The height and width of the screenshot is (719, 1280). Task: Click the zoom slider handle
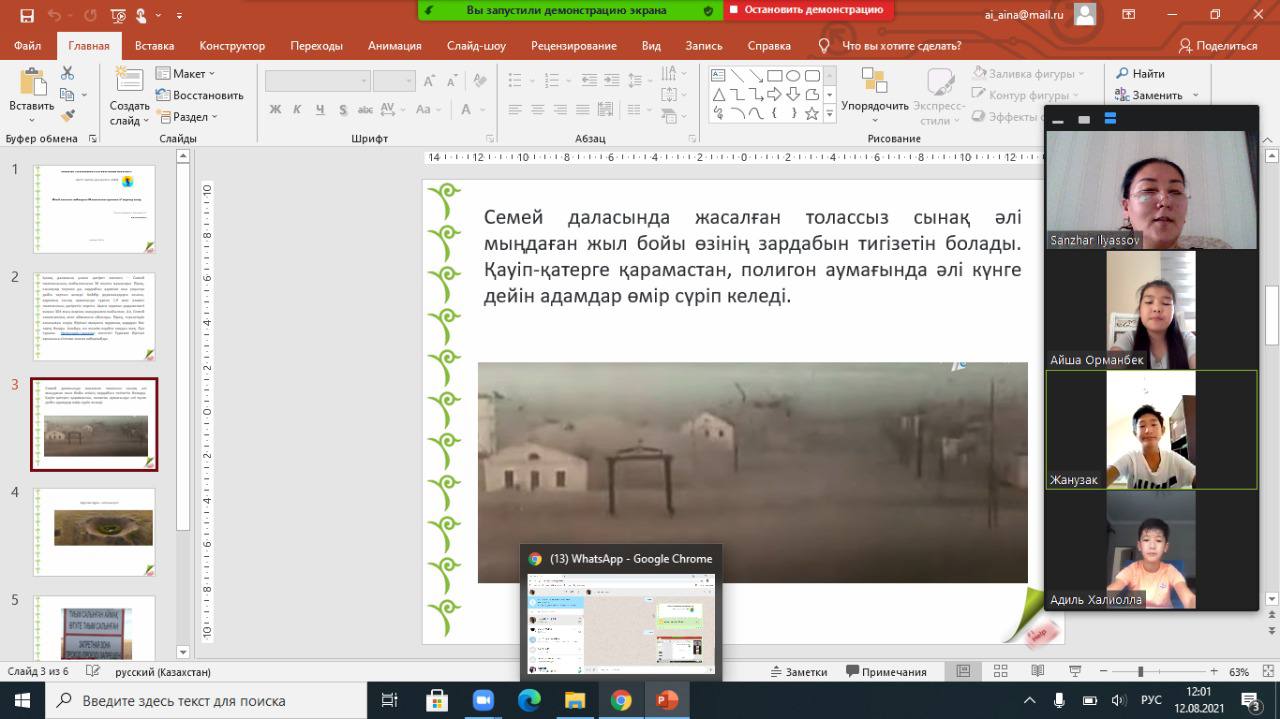click(1141, 672)
